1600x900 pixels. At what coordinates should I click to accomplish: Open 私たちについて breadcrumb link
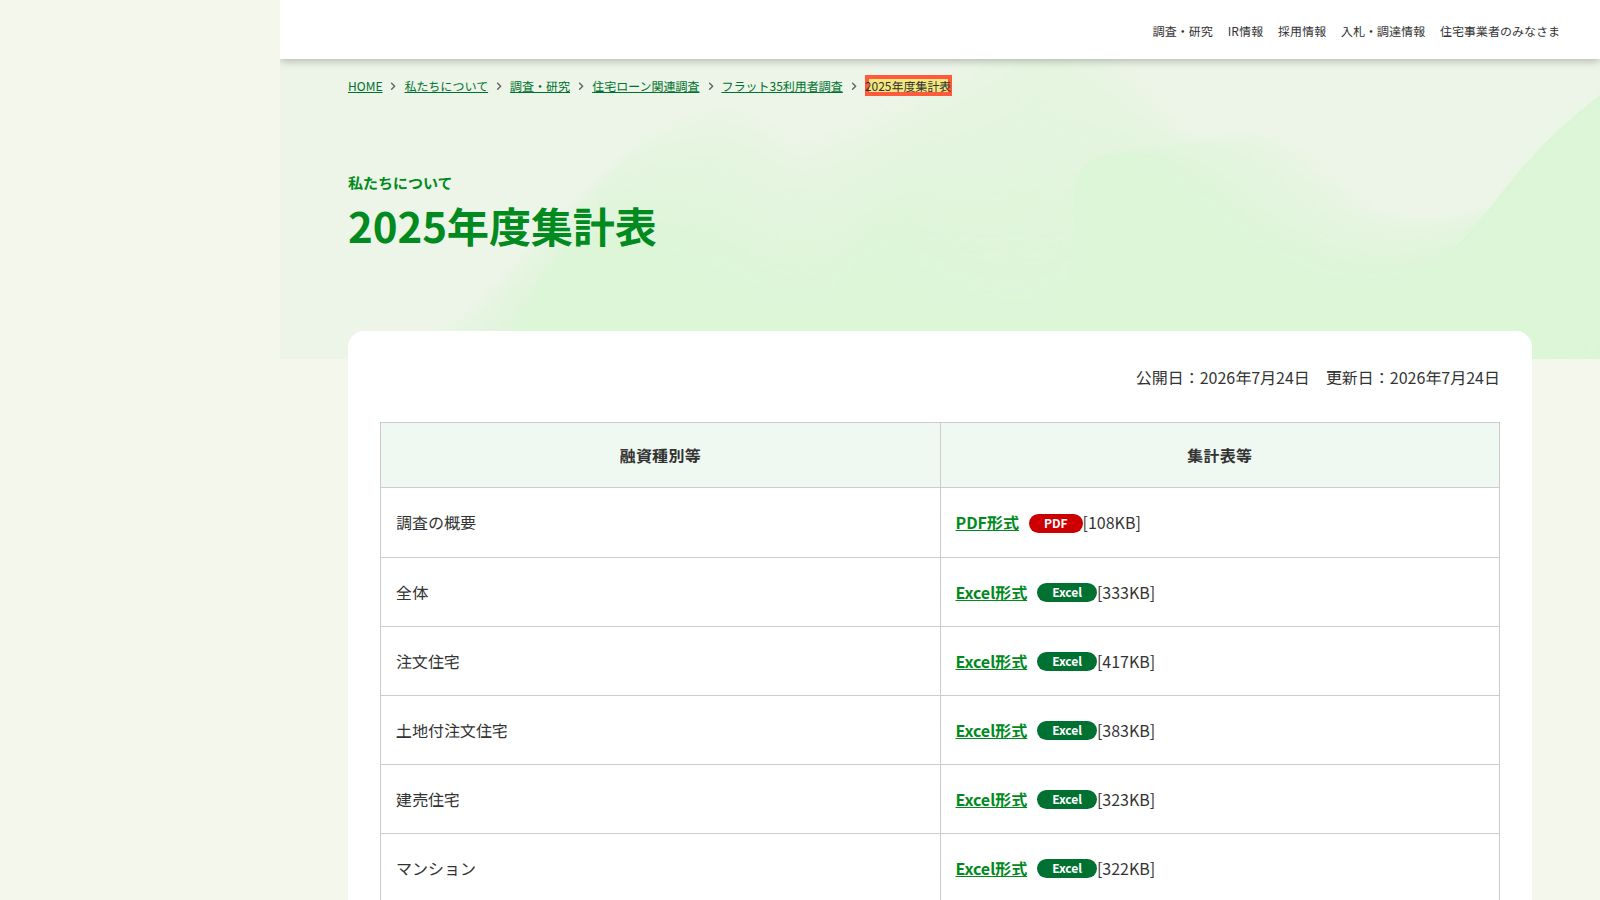pyautogui.click(x=446, y=87)
